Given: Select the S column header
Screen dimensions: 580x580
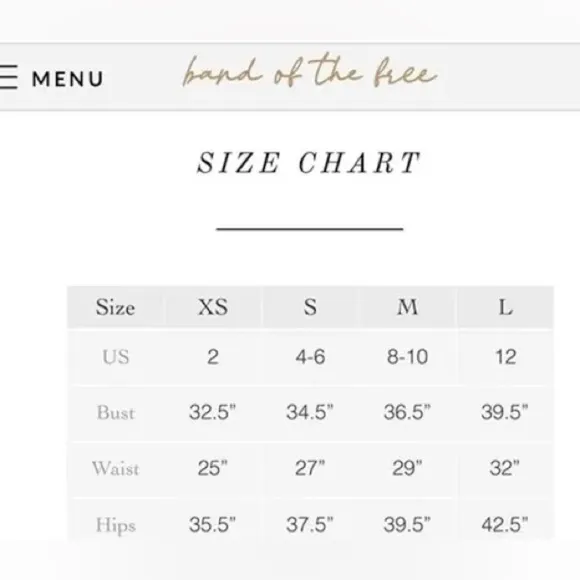Looking at the screenshot, I should [310, 307].
